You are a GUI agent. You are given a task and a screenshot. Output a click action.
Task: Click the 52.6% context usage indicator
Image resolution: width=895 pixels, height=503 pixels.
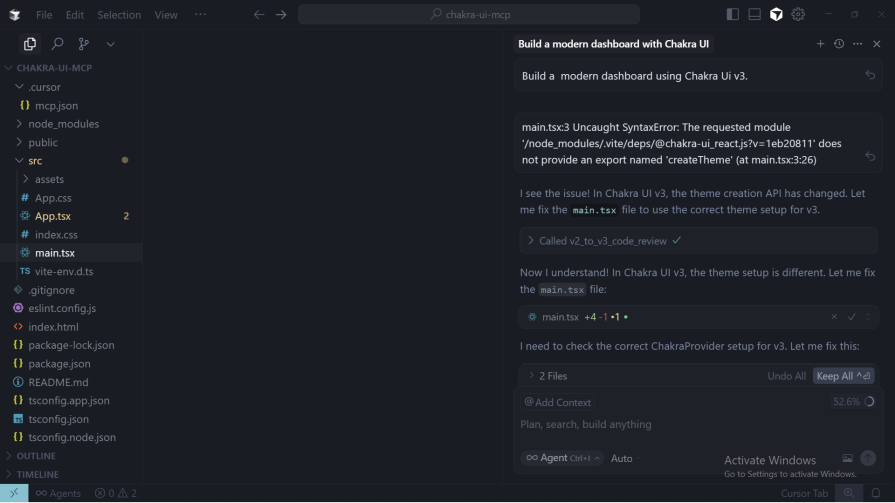(846, 402)
